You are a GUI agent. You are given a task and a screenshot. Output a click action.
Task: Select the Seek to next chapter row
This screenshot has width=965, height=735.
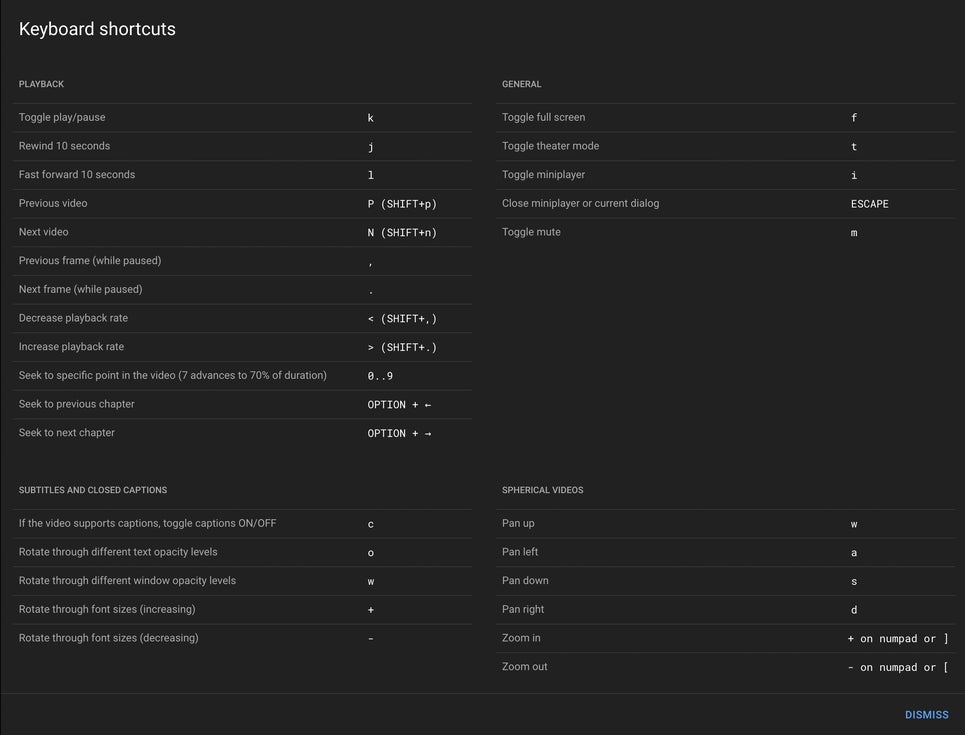(x=67, y=433)
